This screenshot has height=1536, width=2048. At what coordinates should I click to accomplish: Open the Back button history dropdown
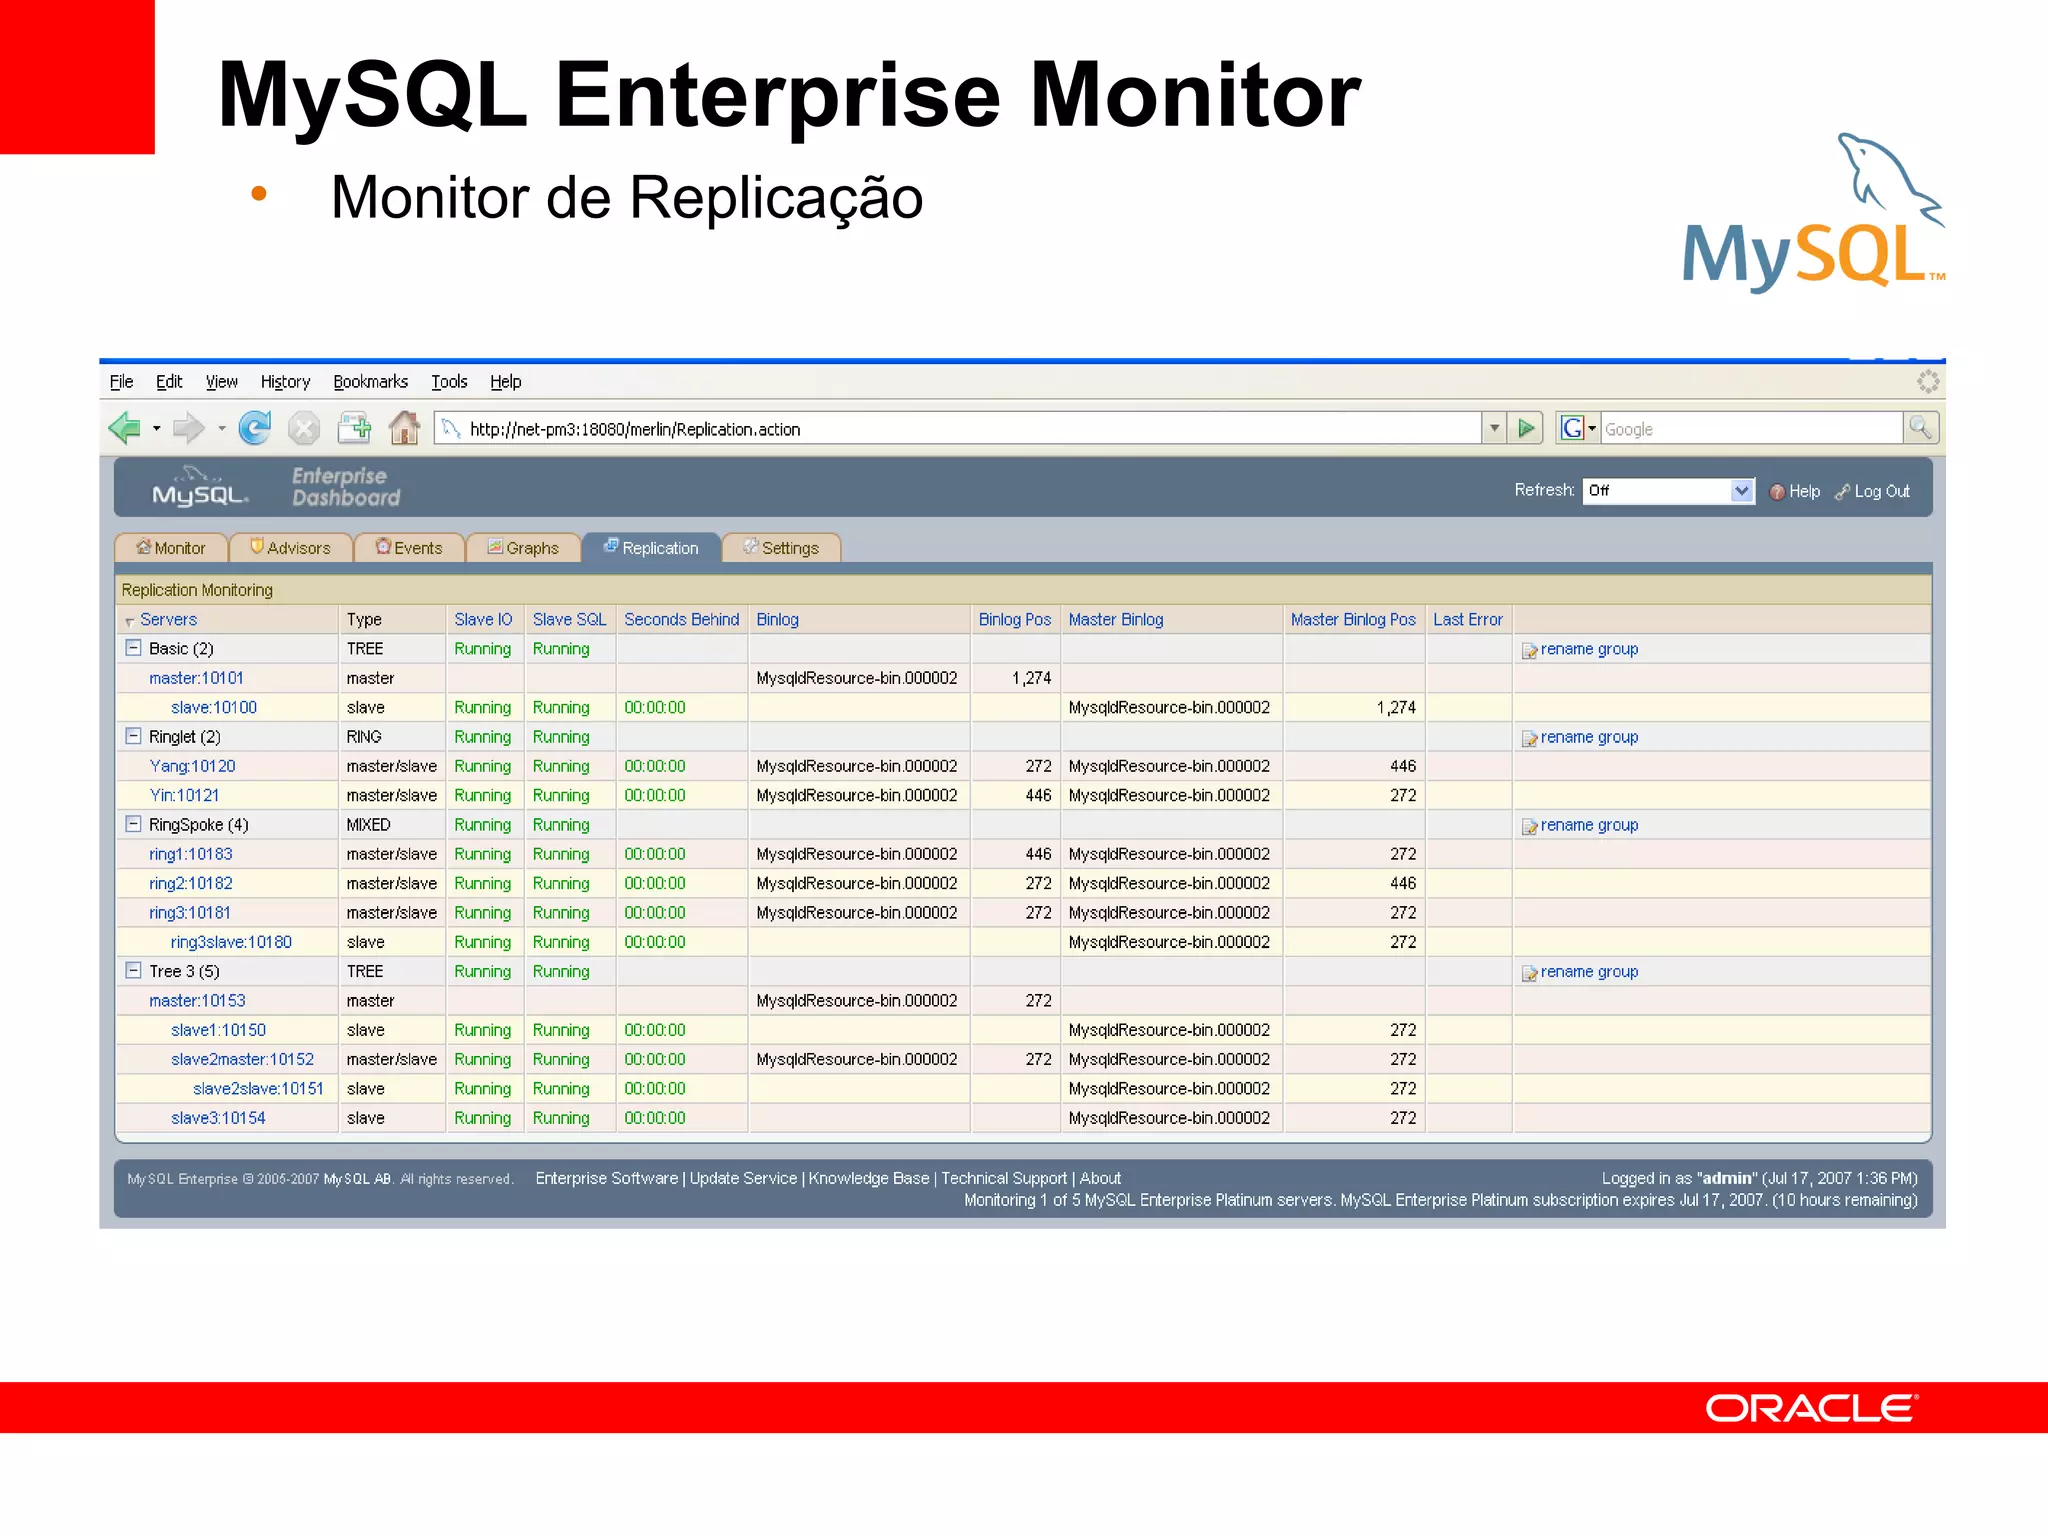point(156,429)
